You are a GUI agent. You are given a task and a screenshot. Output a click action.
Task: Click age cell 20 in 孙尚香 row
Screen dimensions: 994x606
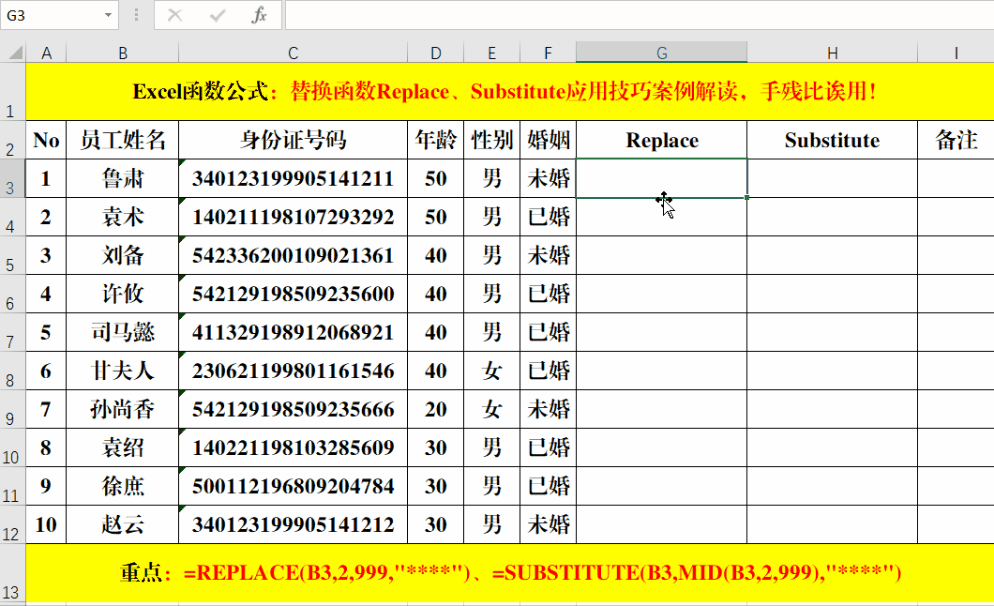pos(436,409)
